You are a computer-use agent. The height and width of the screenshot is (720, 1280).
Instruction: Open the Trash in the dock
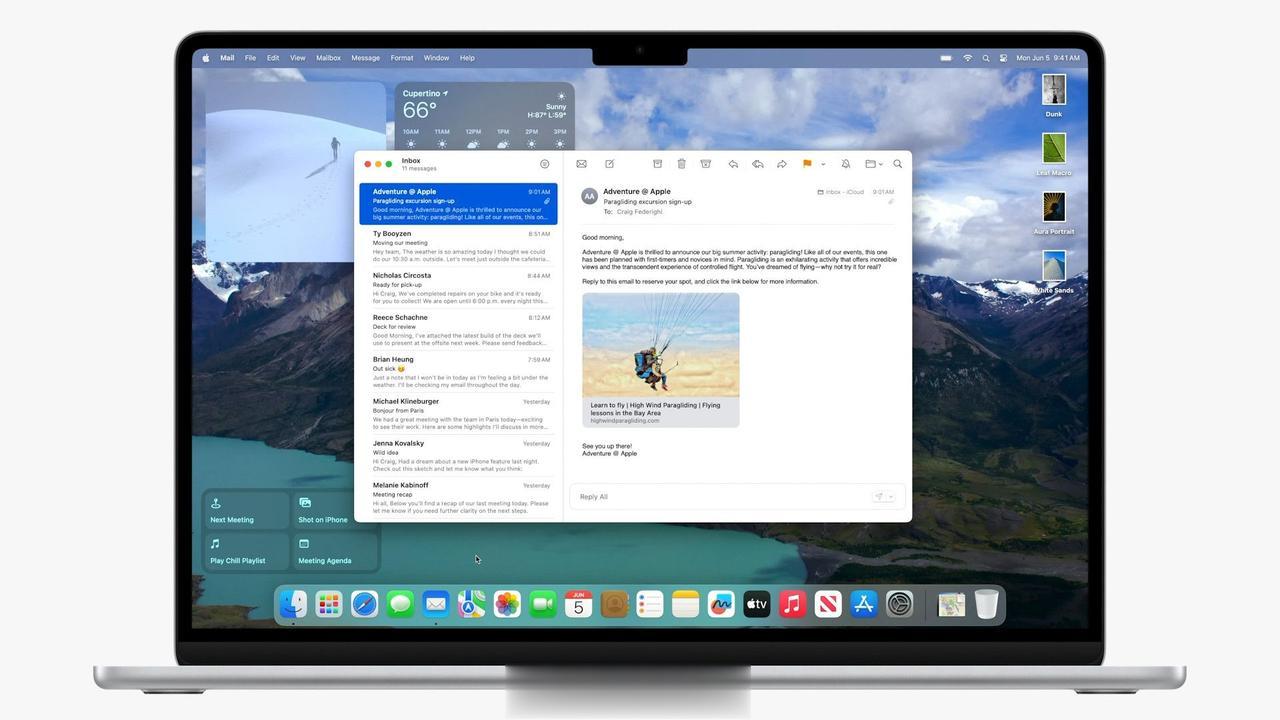tap(986, 604)
